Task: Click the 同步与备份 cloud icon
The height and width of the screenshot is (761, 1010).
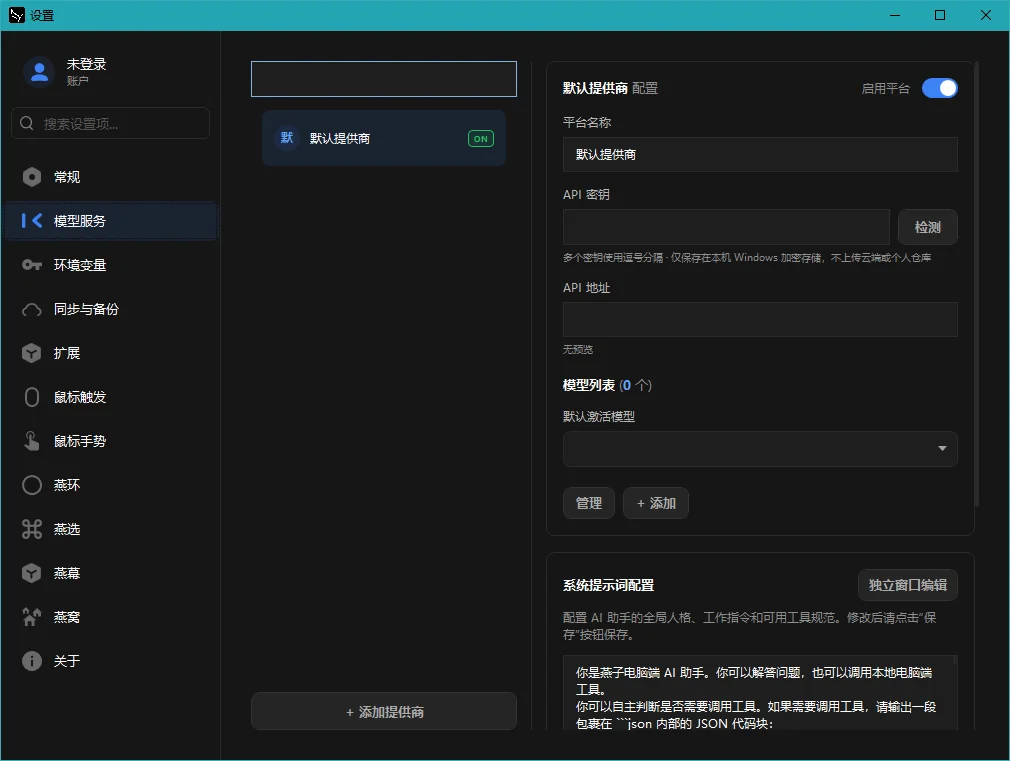Action: pos(32,309)
